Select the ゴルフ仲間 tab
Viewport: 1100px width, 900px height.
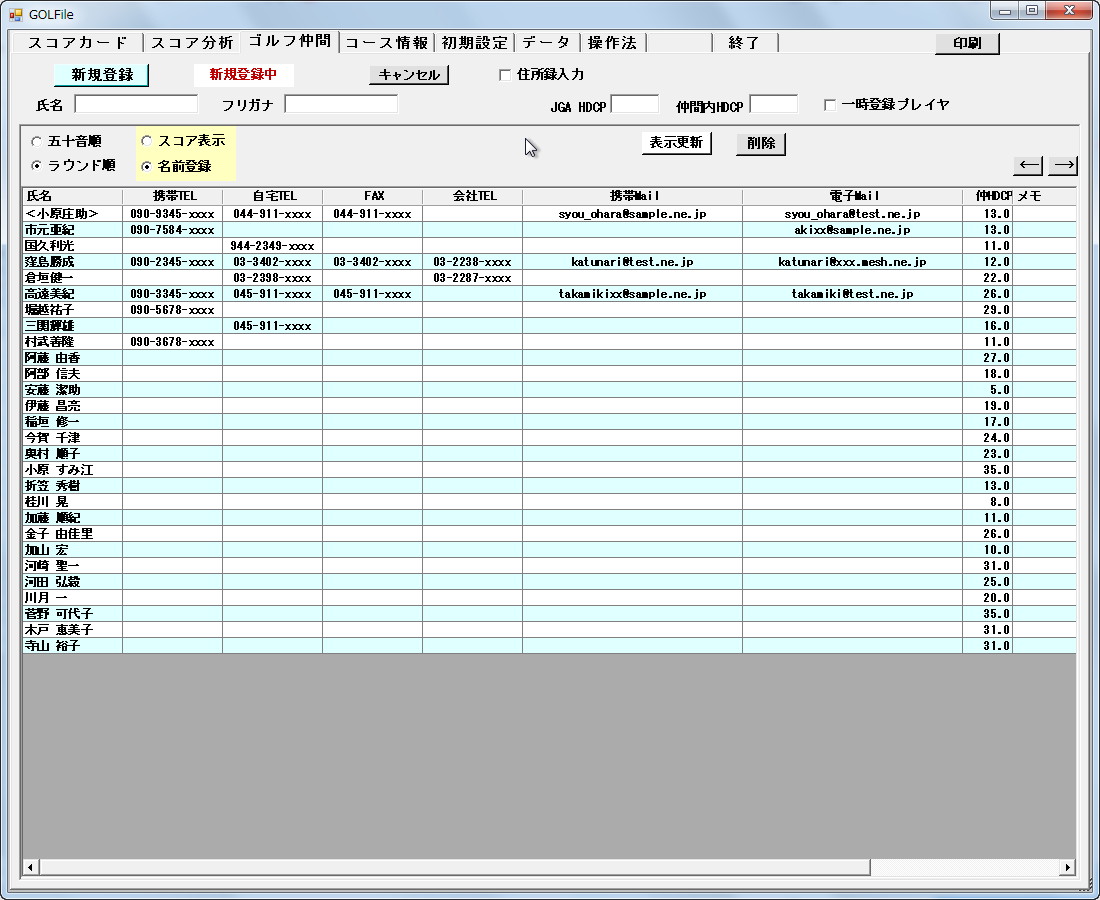coord(289,41)
